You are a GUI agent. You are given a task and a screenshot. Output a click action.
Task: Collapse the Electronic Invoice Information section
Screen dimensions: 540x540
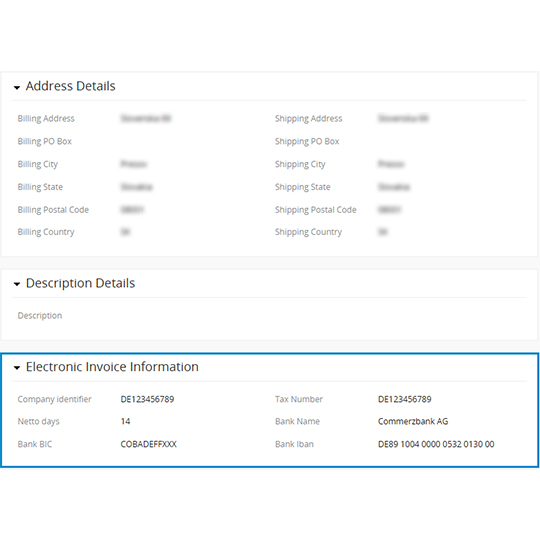pyautogui.click(x=17, y=368)
